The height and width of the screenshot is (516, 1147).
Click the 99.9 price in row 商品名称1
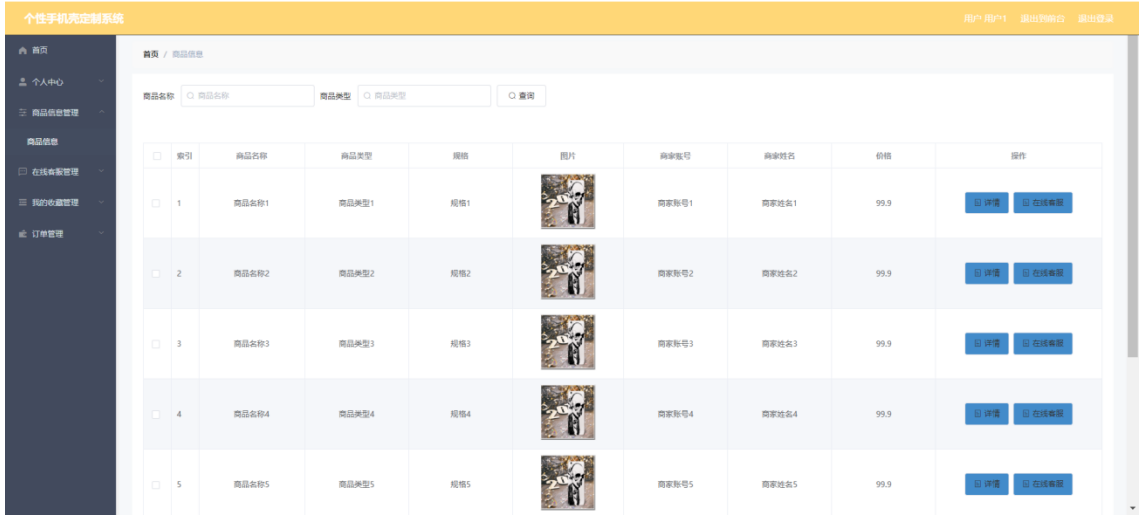(884, 203)
